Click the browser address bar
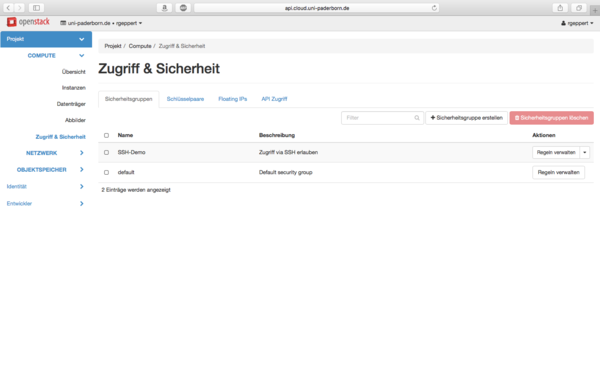 (317, 8)
